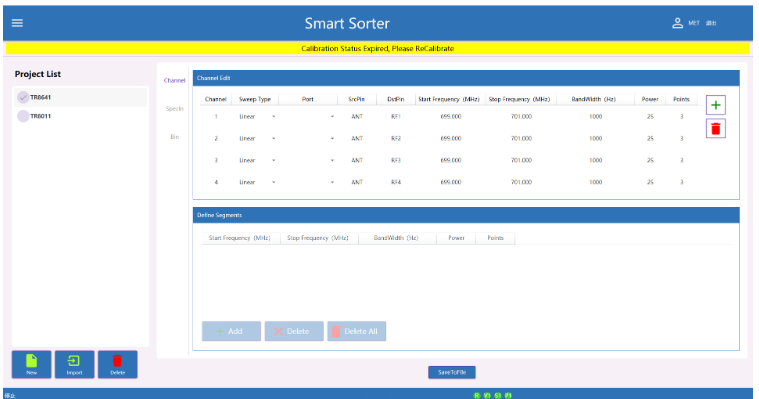Open Sweep Type dropdown for channel 4
This screenshot has height=399, width=759.
point(273,183)
